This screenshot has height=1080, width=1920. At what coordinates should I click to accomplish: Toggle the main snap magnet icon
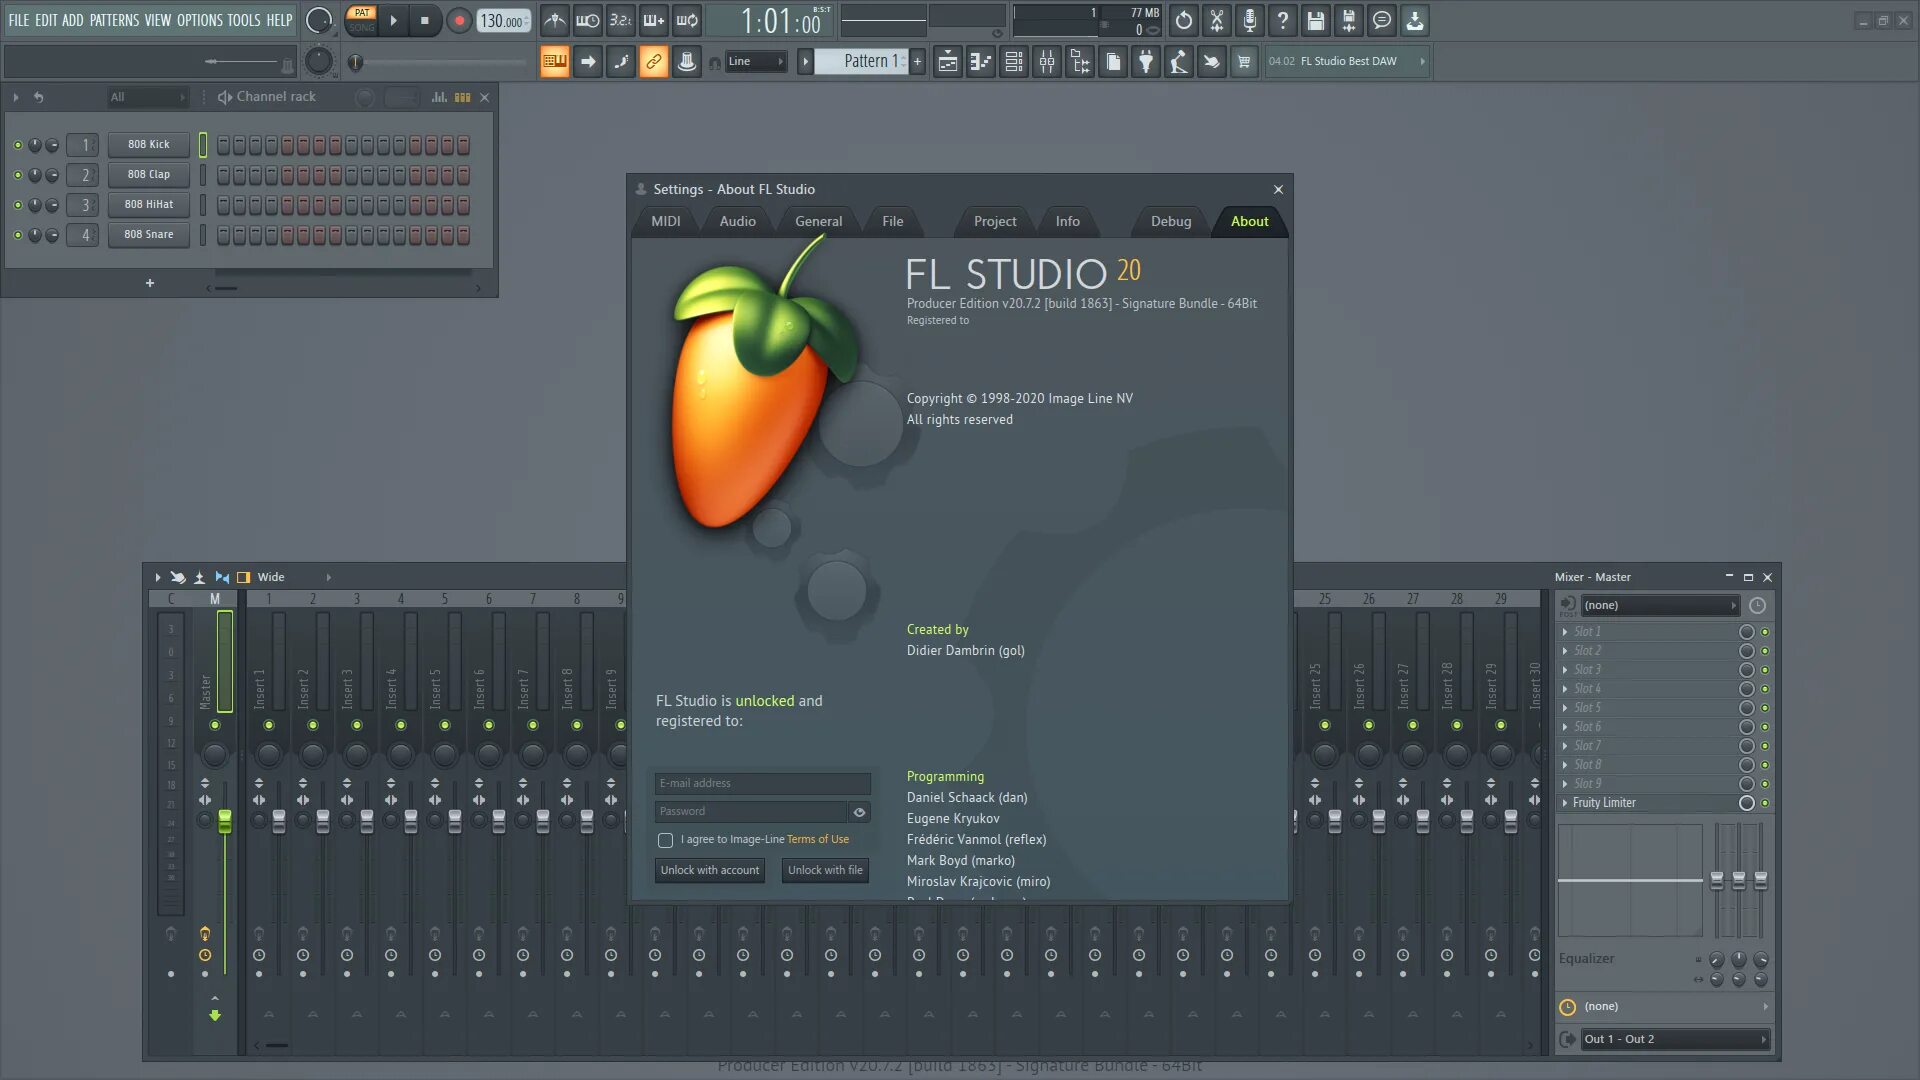point(715,63)
